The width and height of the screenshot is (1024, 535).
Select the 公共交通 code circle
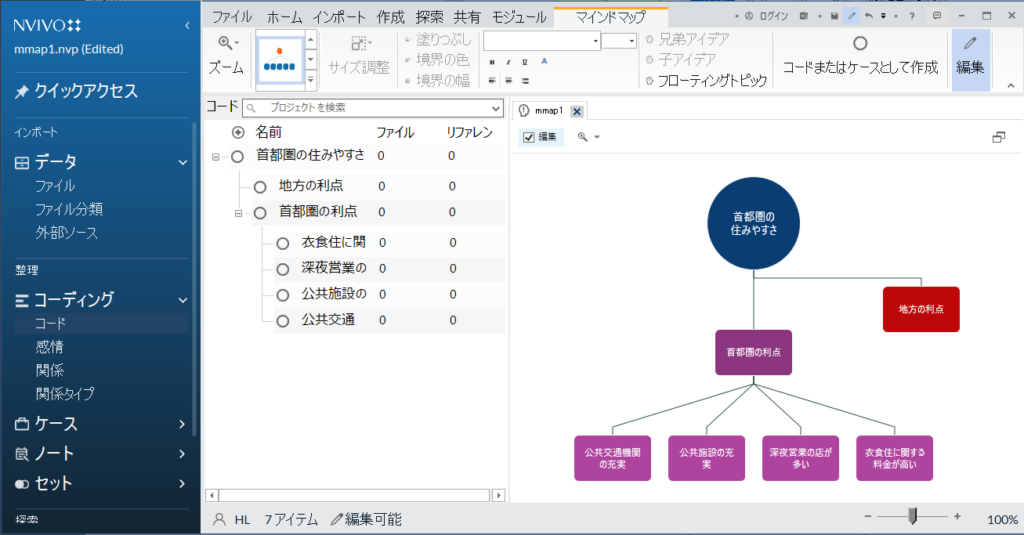click(283, 321)
